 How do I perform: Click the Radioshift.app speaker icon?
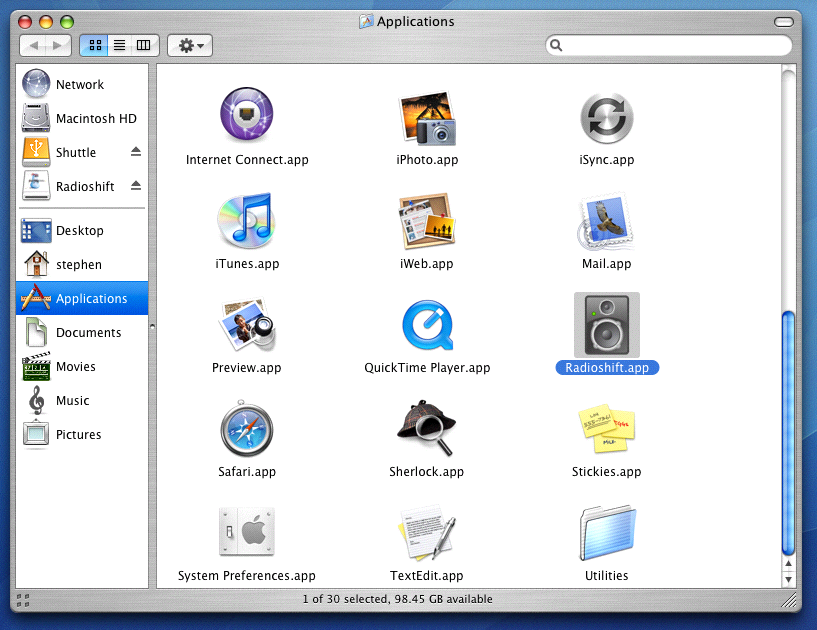click(606, 325)
